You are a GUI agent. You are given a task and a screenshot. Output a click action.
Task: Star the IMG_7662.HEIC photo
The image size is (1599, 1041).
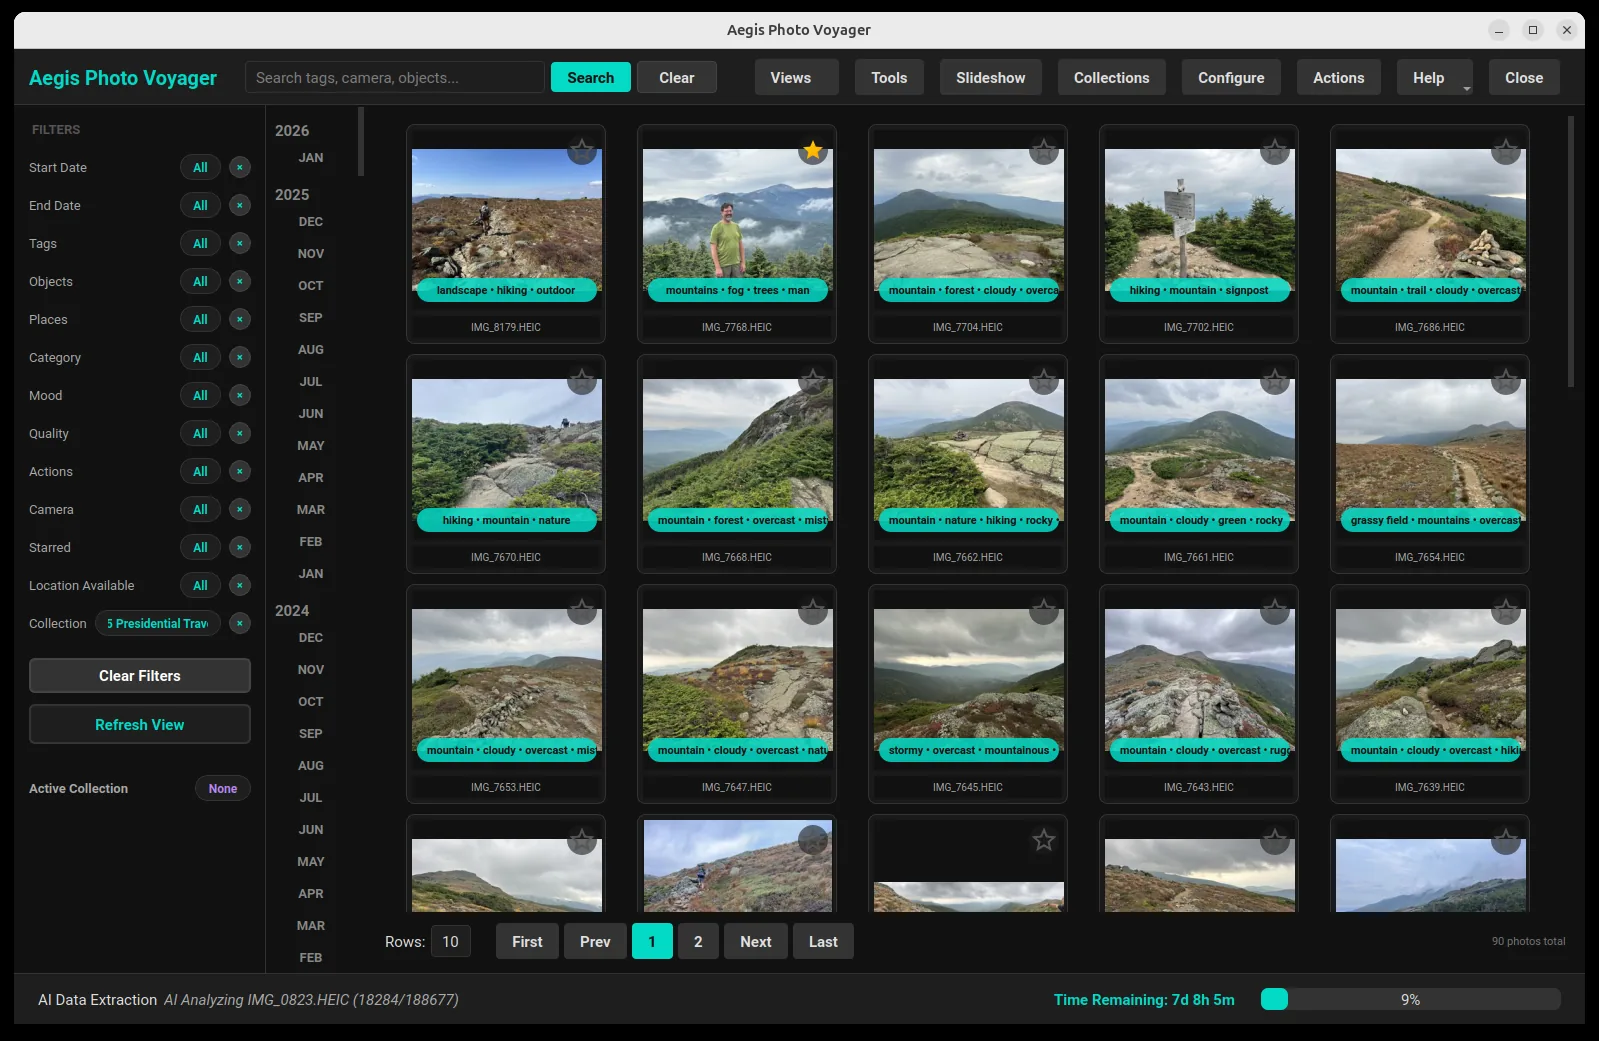pyautogui.click(x=1044, y=381)
